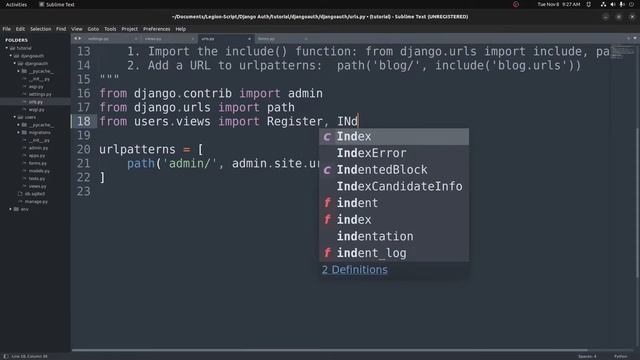Image resolution: width=640 pixels, height=360 pixels.
Task: Open the File menu
Action: [7, 29]
